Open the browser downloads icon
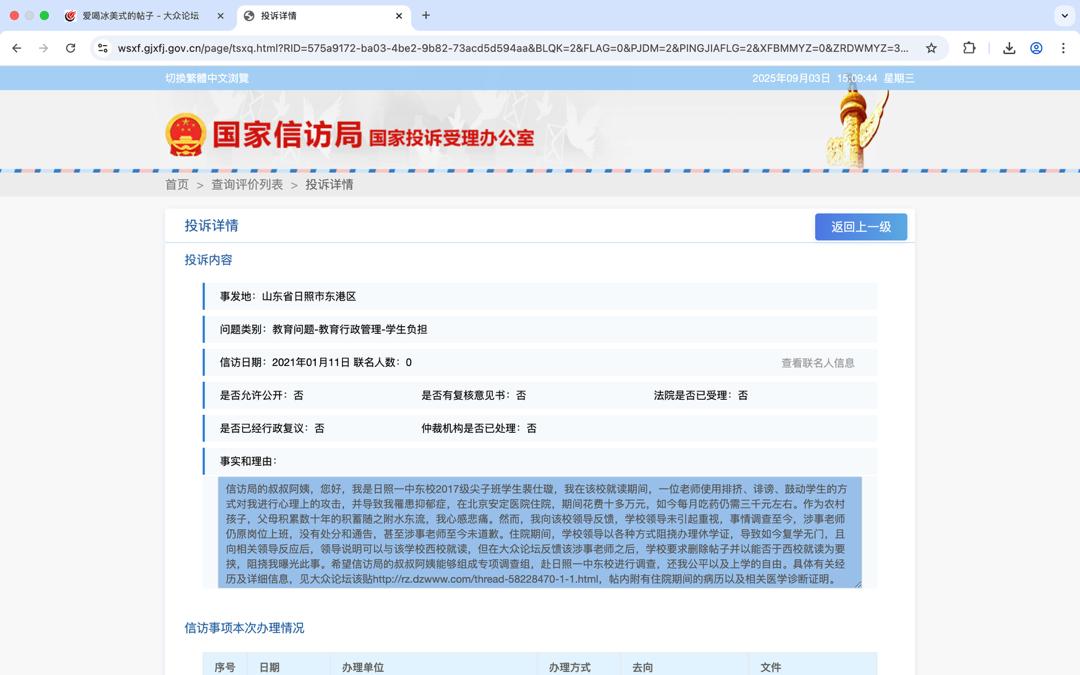This screenshot has width=1080, height=675. (x=1009, y=48)
